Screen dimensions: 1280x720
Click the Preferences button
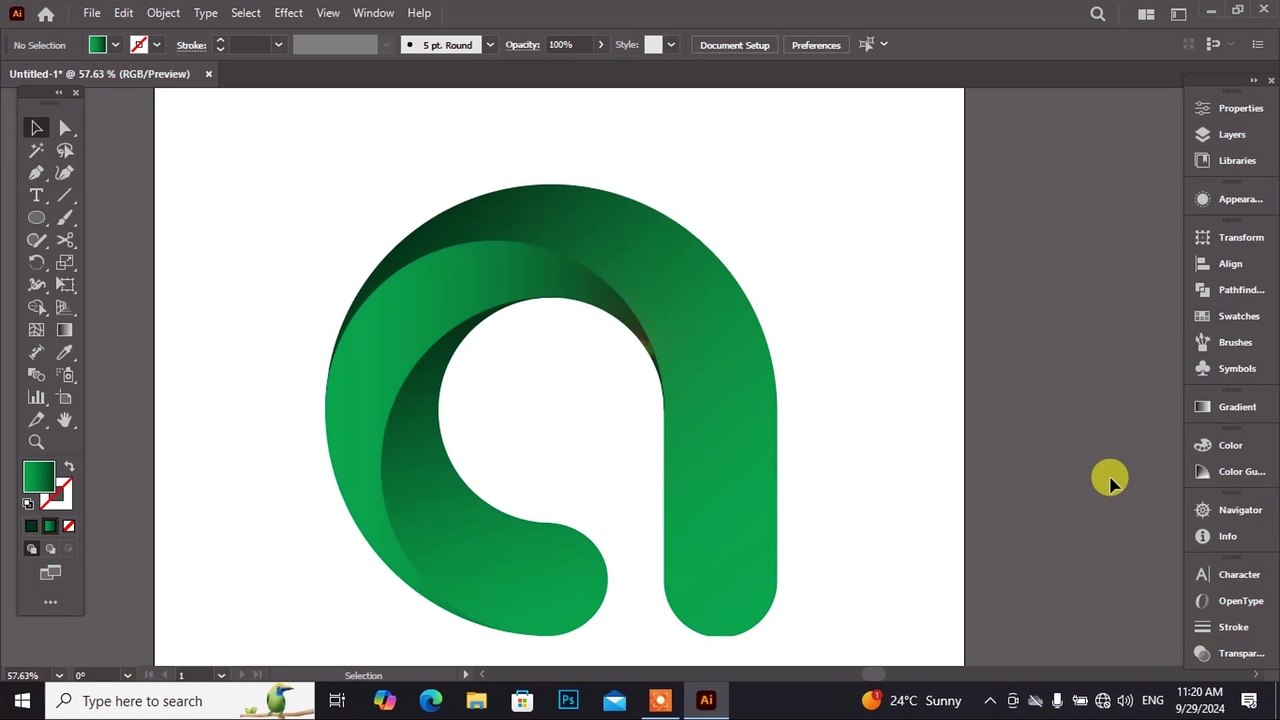coord(816,45)
